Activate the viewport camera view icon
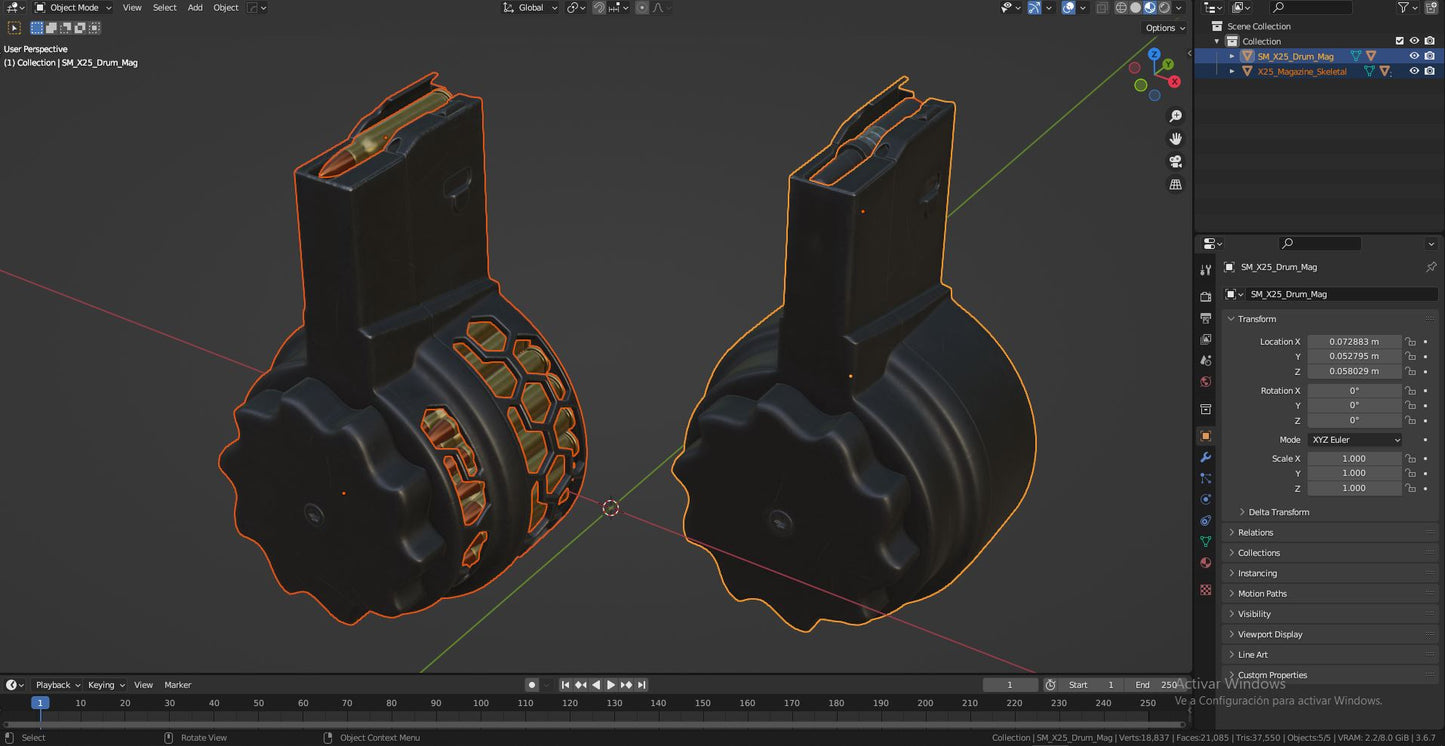Viewport: 1445px width, 746px height. [1176, 160]
